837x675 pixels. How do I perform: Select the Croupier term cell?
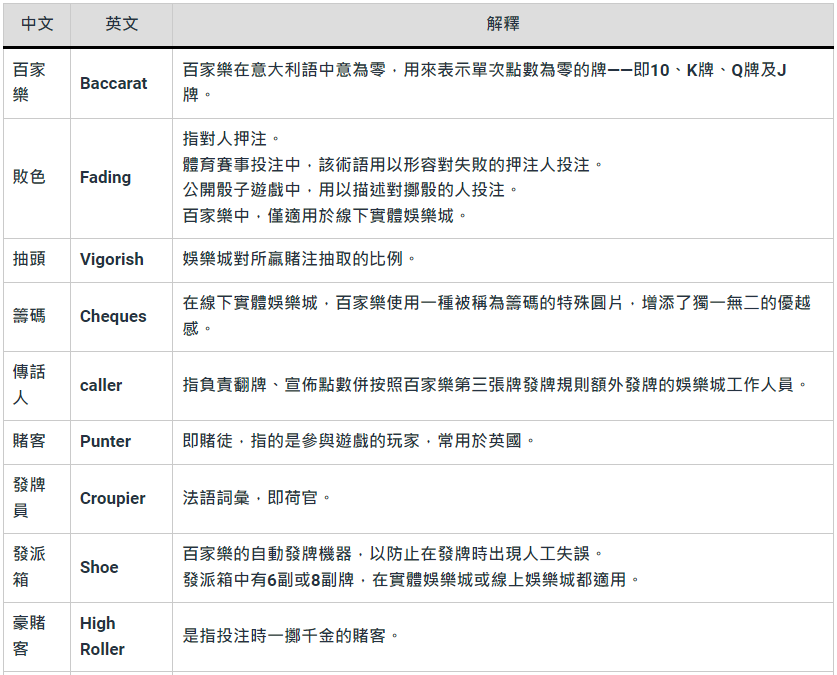coord(113,498)
